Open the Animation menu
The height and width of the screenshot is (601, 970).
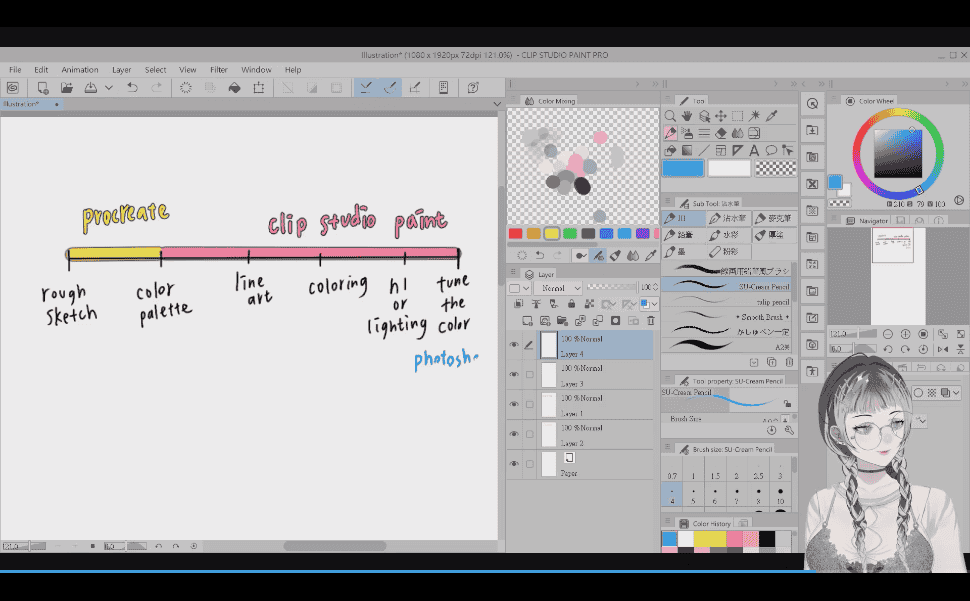pyautogui.click(x=80, y=70)
